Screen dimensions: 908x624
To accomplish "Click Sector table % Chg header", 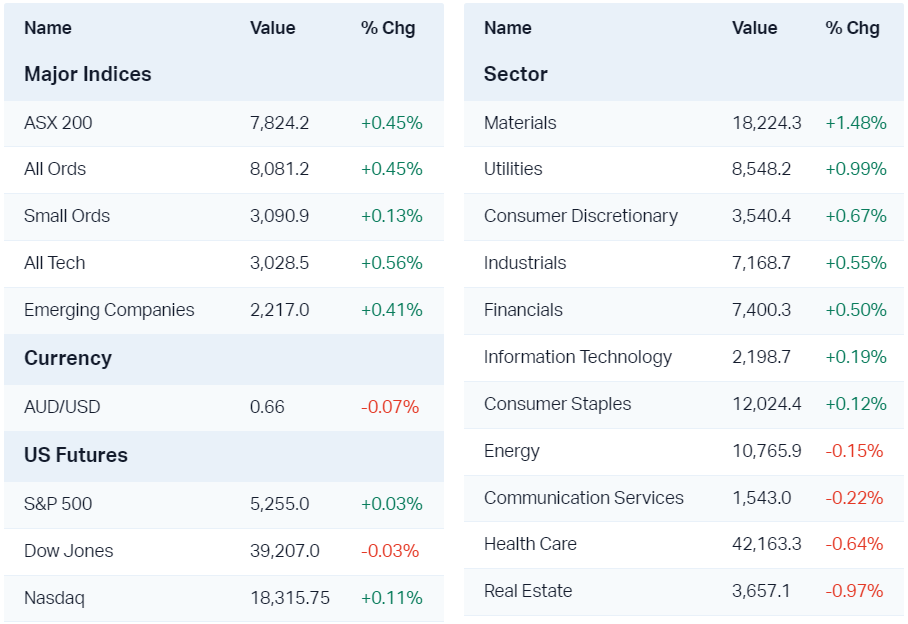I will [852, 28].
